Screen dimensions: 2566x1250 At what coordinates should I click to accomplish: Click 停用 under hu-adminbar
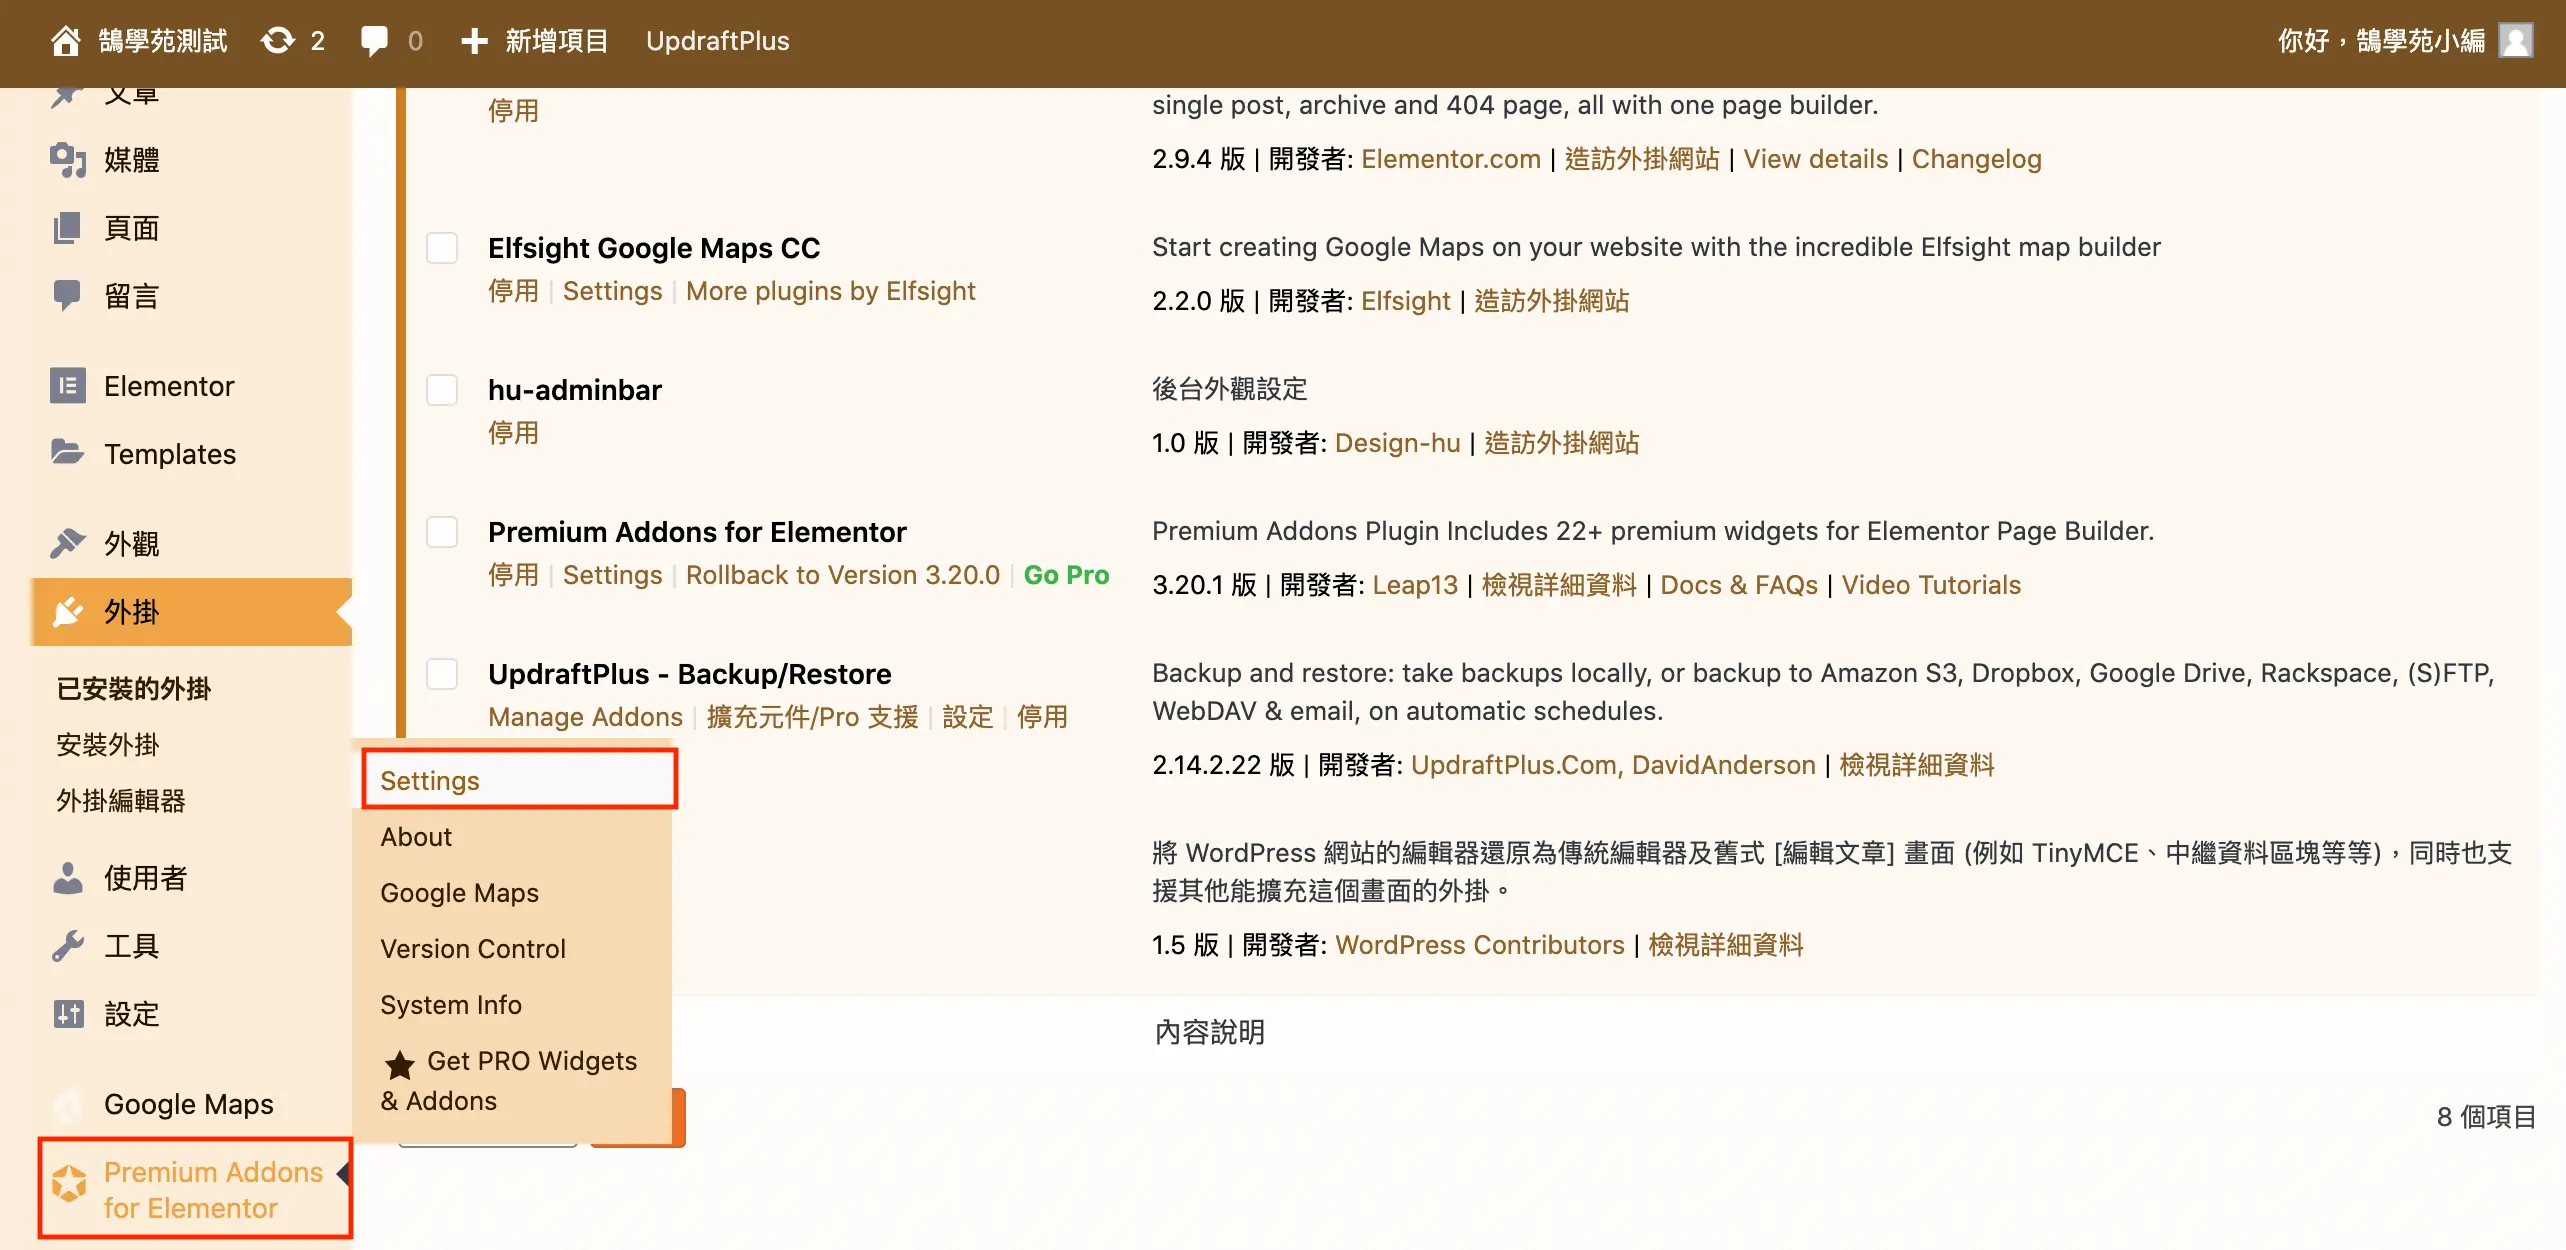coord(513,433)
